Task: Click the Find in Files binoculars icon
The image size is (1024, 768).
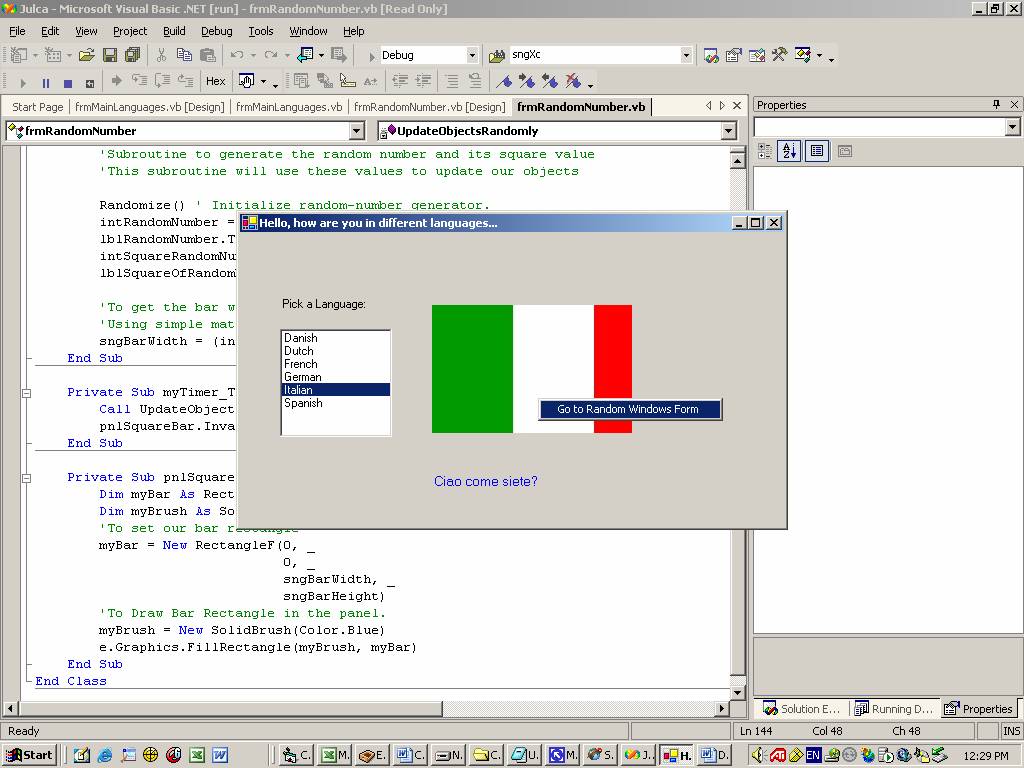Action: click(498, 55)
